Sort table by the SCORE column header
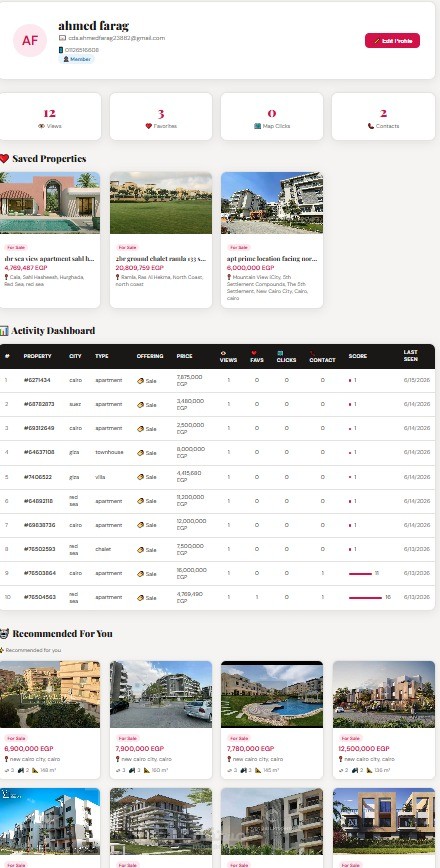Screen dimensions: 440x868 tap(358, 356)
